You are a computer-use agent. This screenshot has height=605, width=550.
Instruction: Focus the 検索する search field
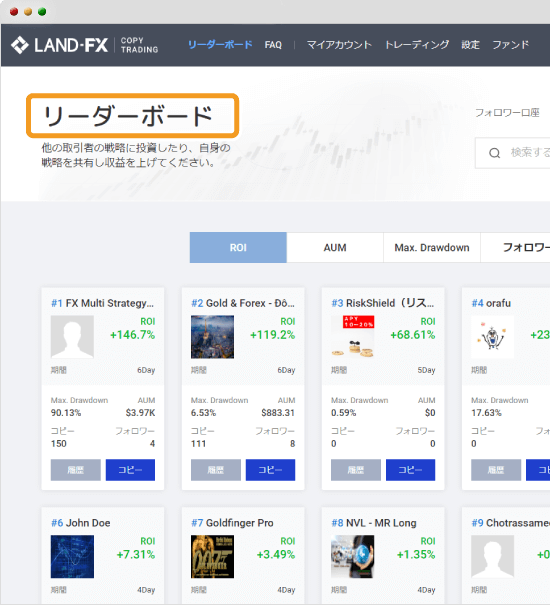[x=513, y=153]
